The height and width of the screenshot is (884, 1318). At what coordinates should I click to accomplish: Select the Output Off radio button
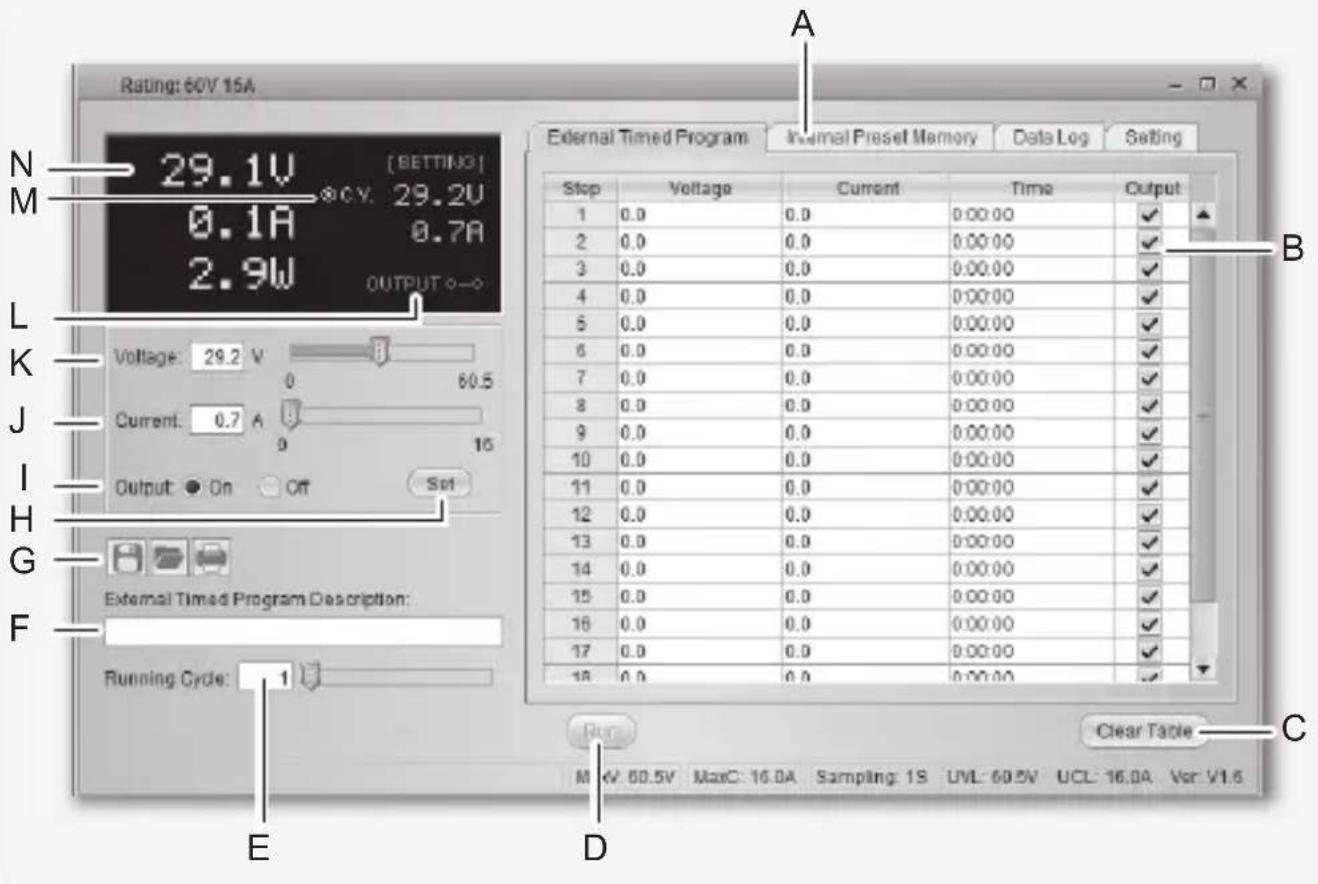[268, 487]
